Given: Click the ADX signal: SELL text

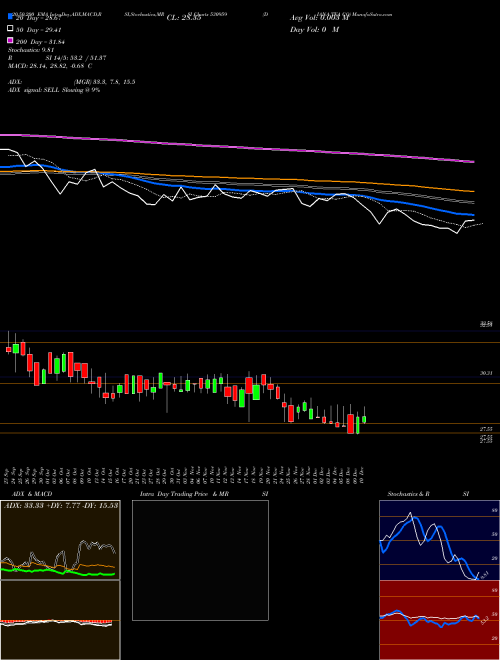Looking at the screenshot, I should click(x=54, y=90).
